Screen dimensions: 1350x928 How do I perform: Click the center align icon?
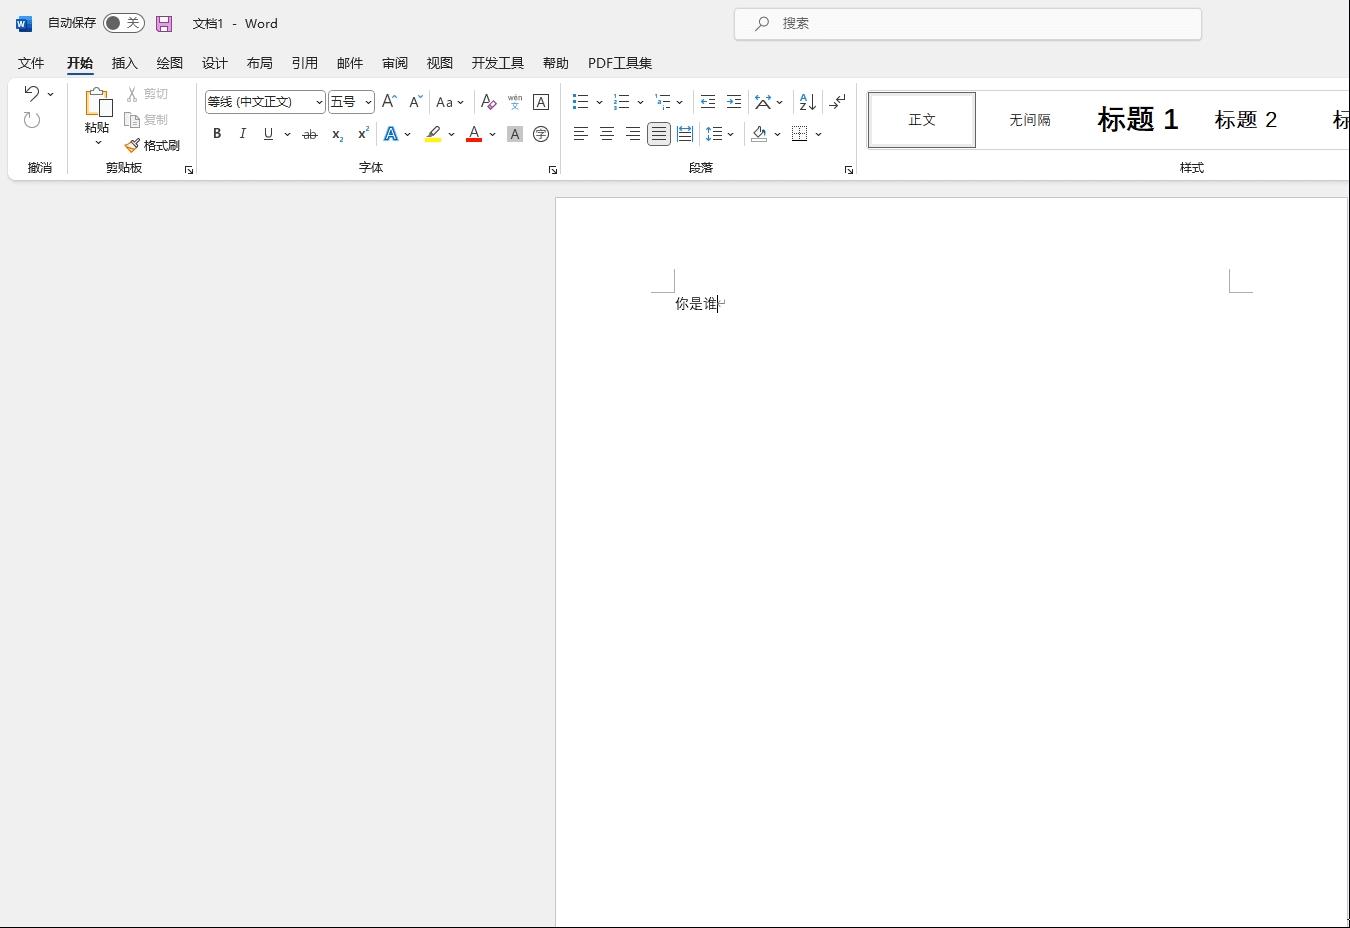606,134
